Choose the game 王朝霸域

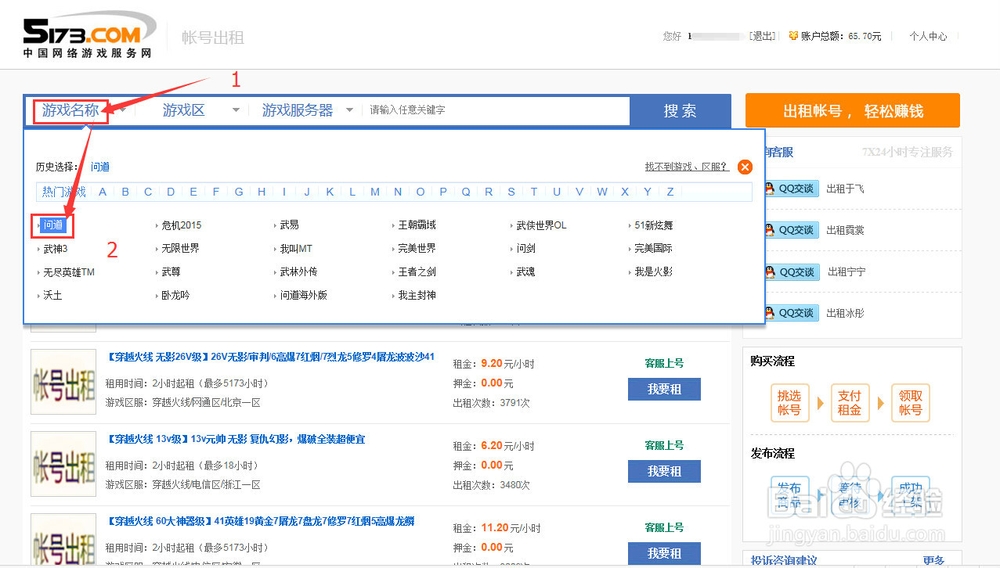point(417,225)
